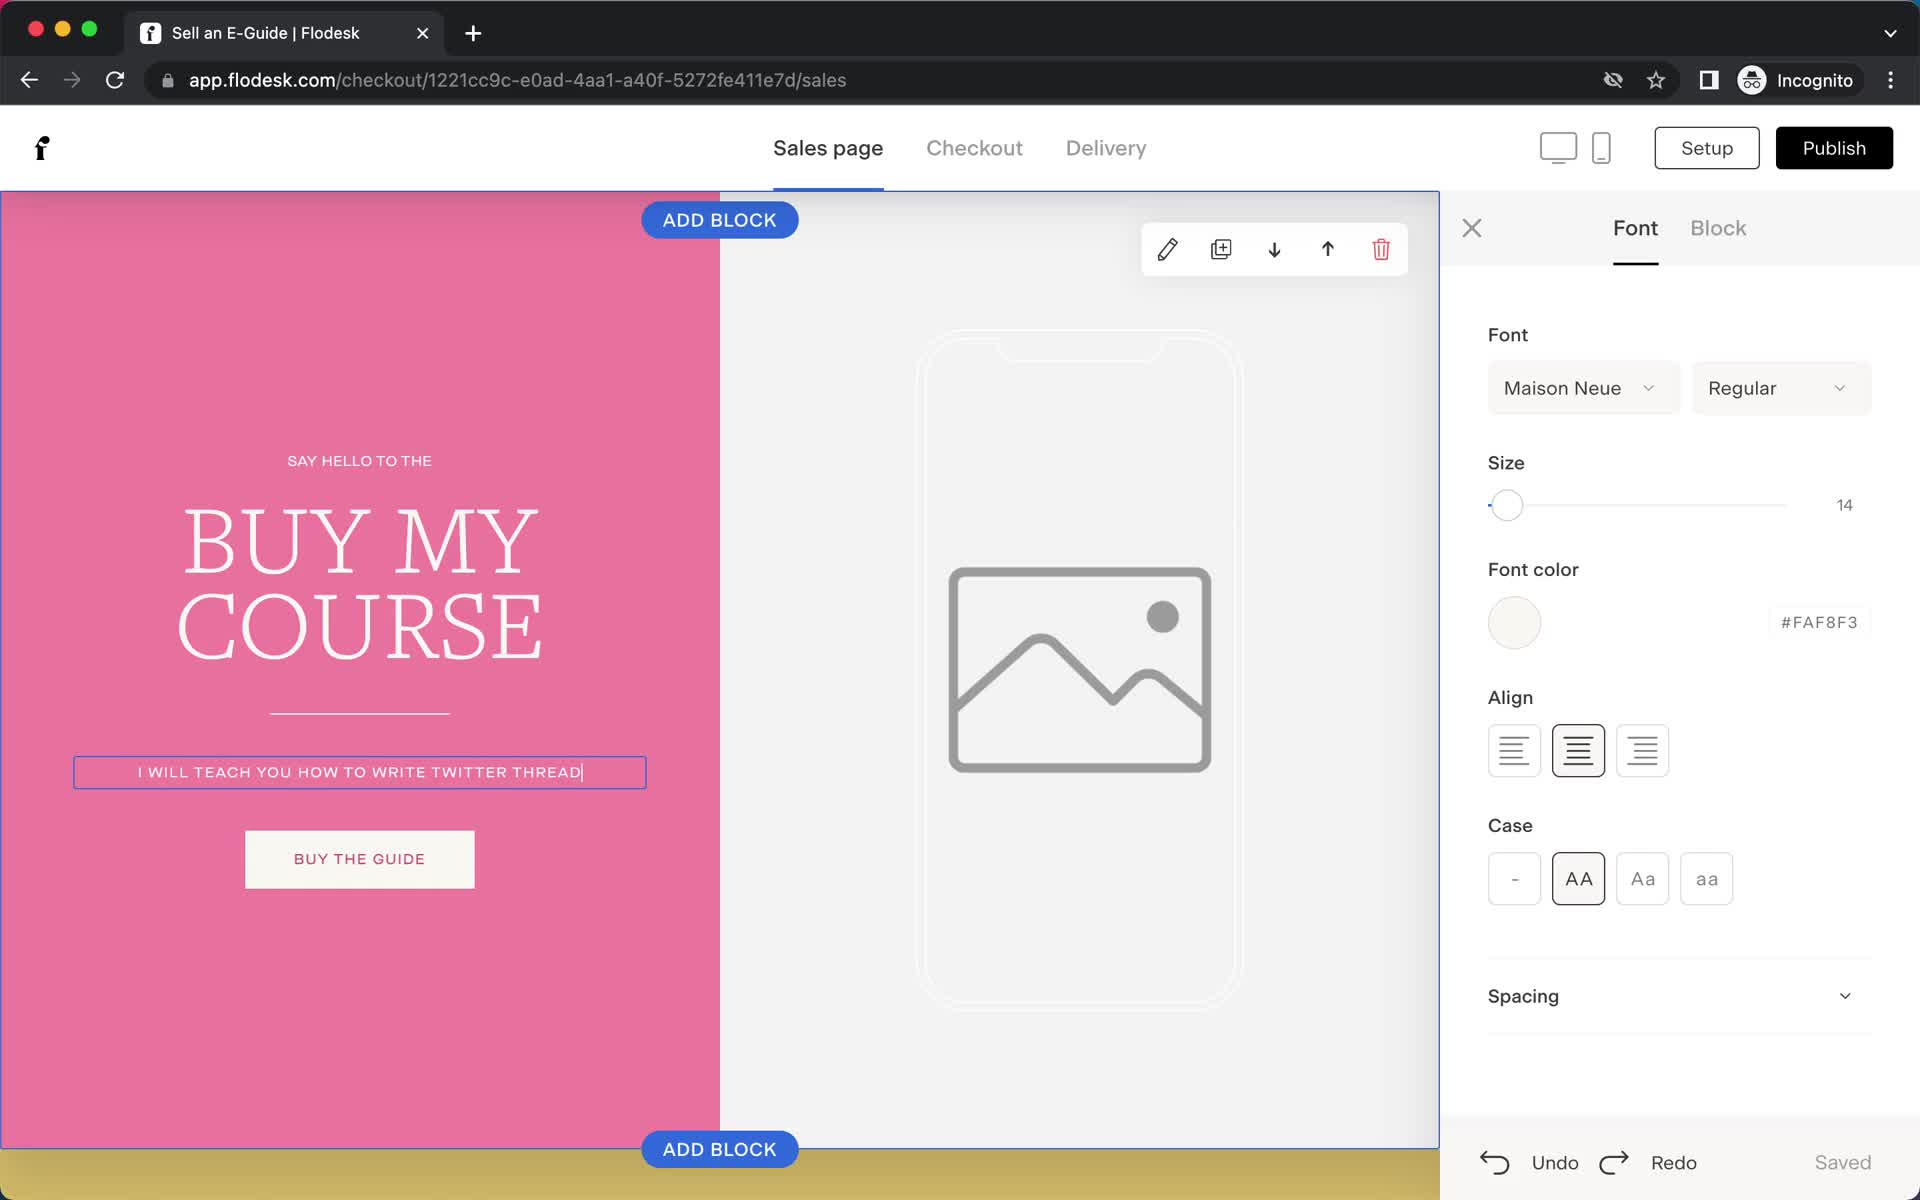Click the Publish button
The height and width of the screenshot is (1200, 1920).
1834,148
